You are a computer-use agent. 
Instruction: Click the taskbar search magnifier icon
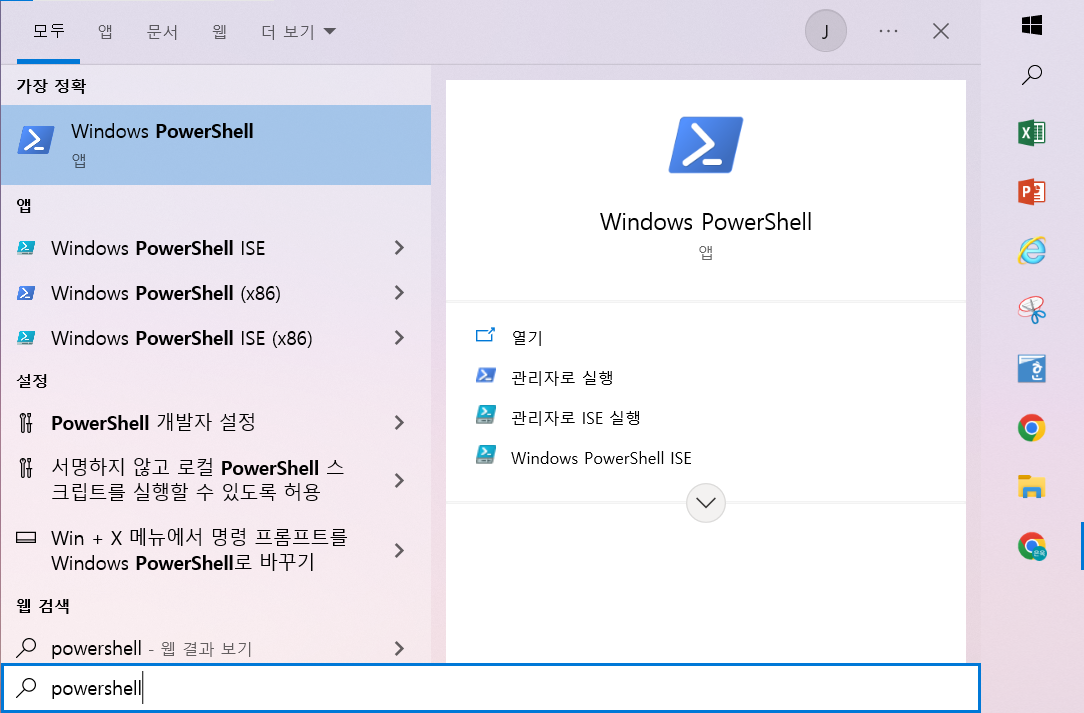[x=1031, y=75]
